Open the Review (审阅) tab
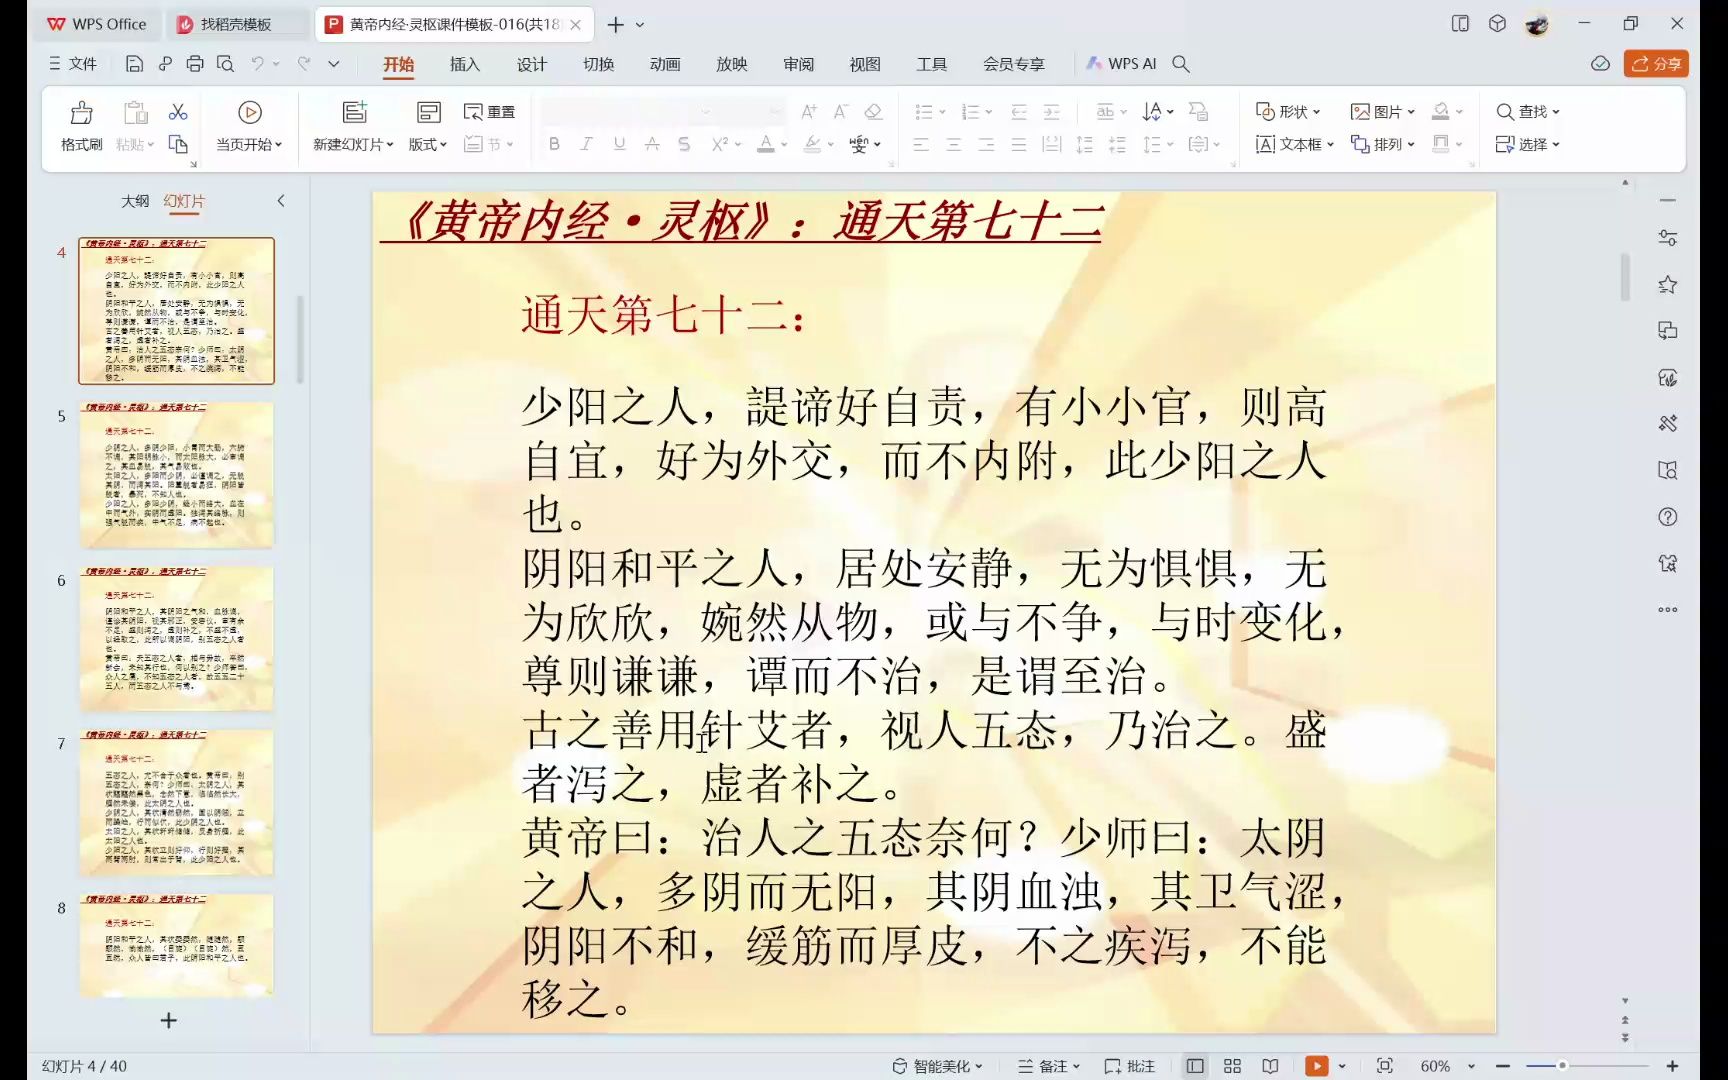The width and height of the screenshot is (1728, 1080). 798,64
